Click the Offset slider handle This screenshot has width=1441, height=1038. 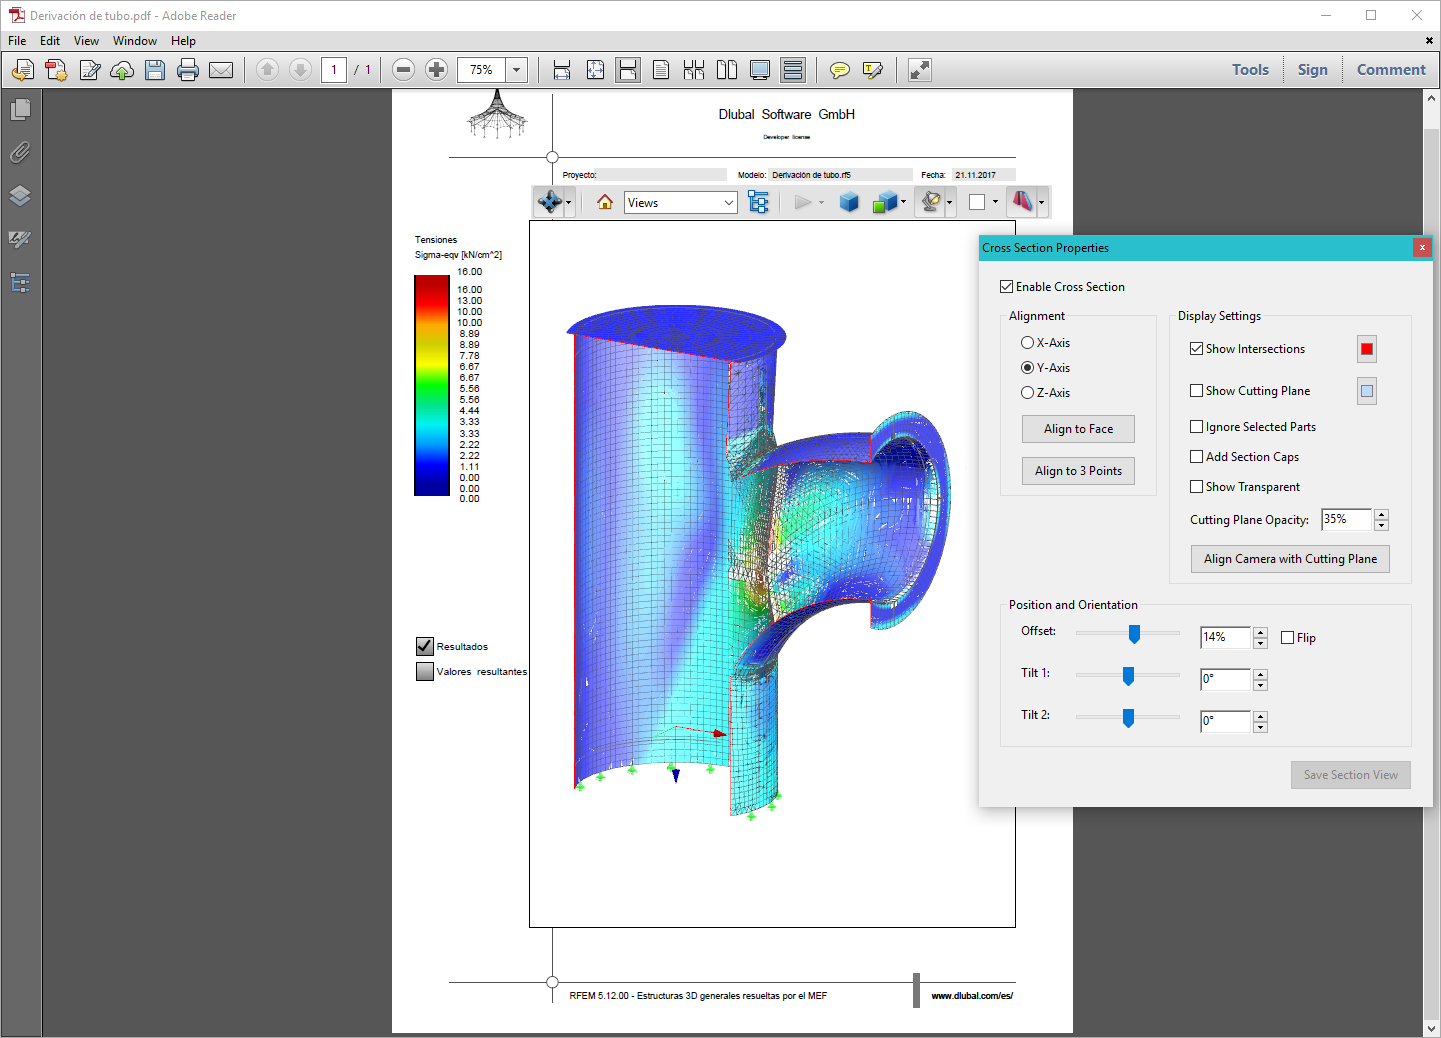[x=1134, y=634]
